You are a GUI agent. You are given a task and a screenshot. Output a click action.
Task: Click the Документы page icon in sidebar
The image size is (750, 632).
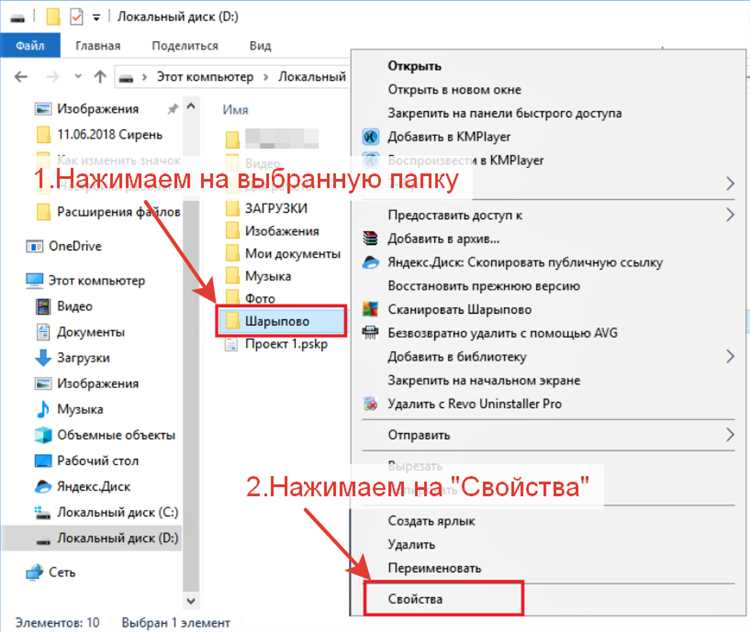click(x=43, y=332)
